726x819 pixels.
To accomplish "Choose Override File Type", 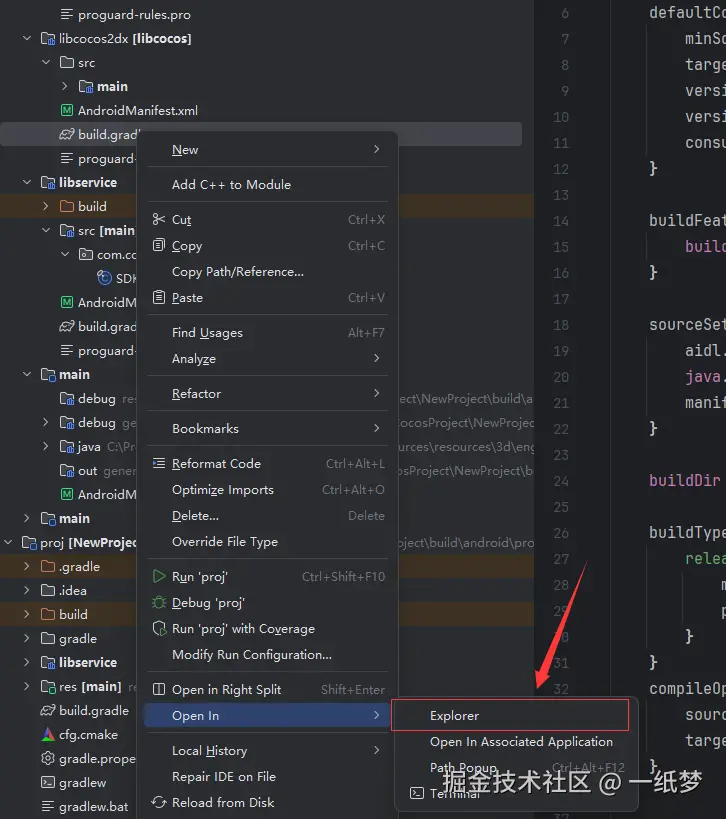I will click(x=267, y=542).
